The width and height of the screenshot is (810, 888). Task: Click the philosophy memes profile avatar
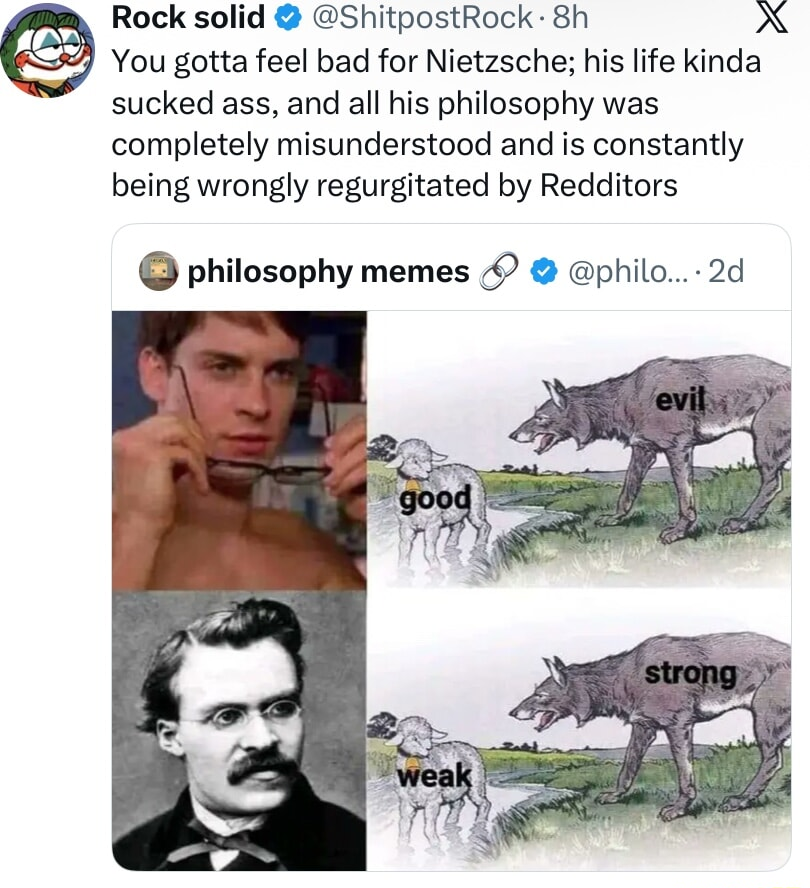157,270
